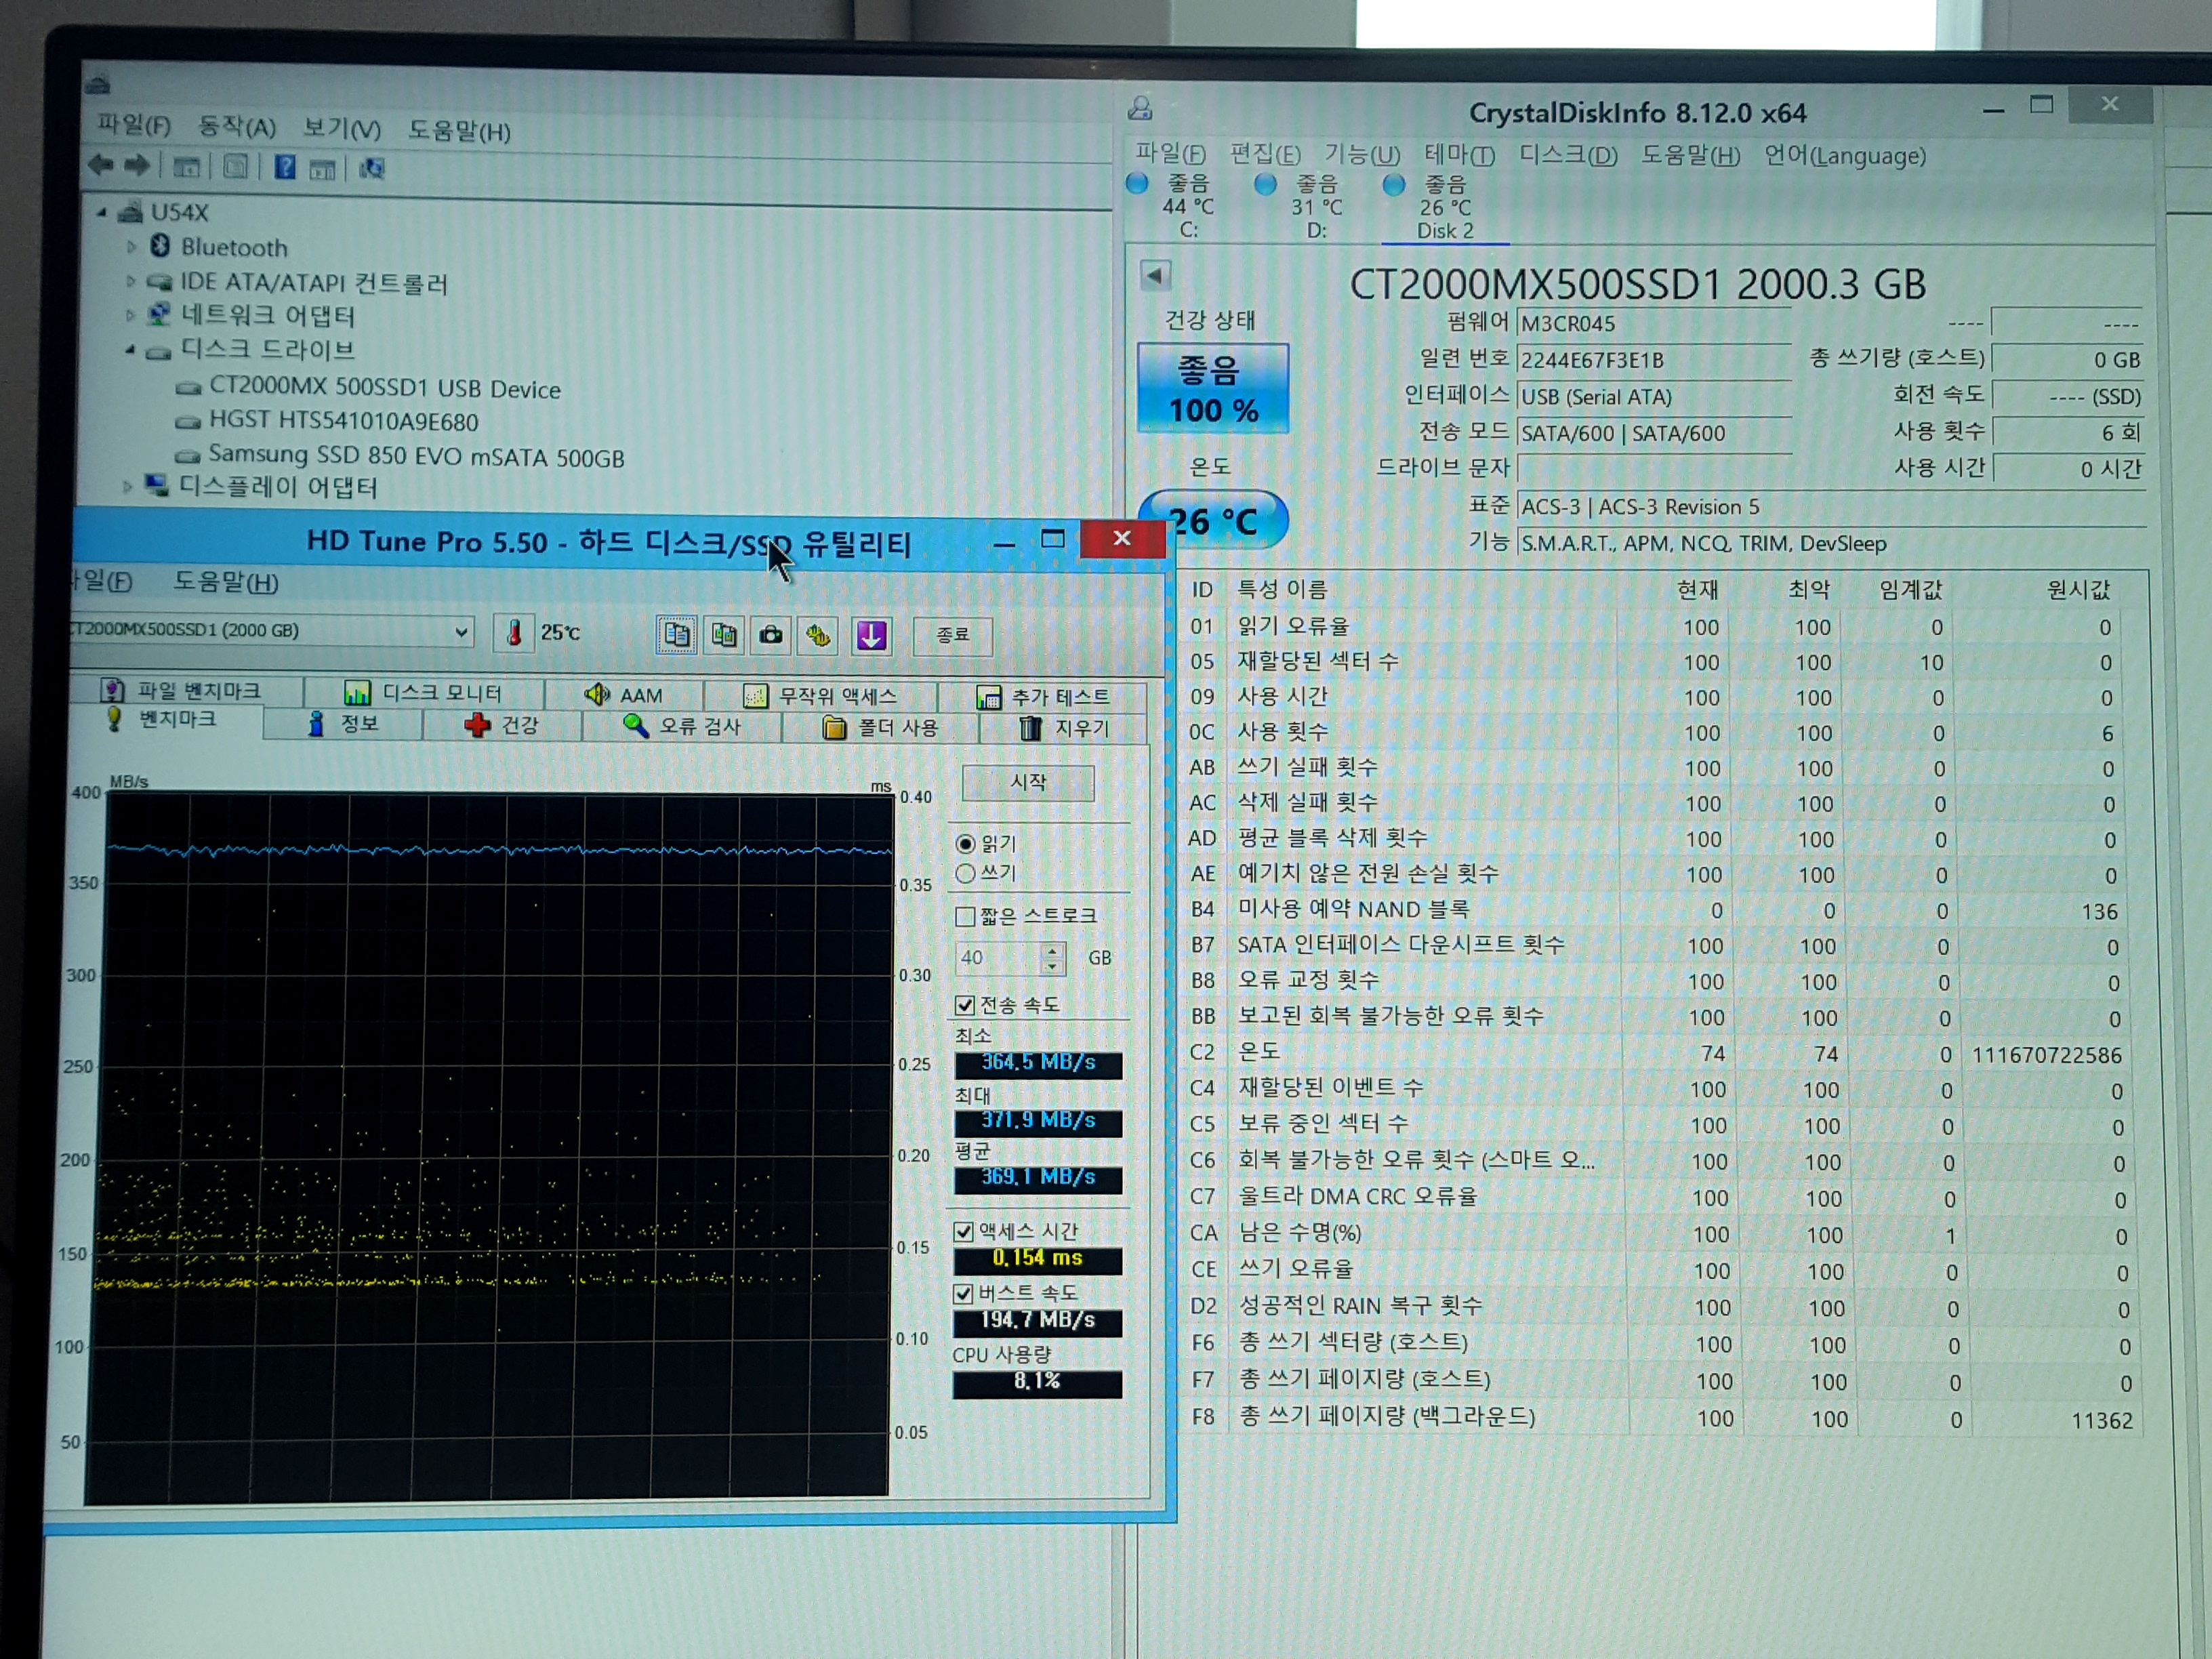Switch to the 무작위 액세스 tab

pos(820,695)
